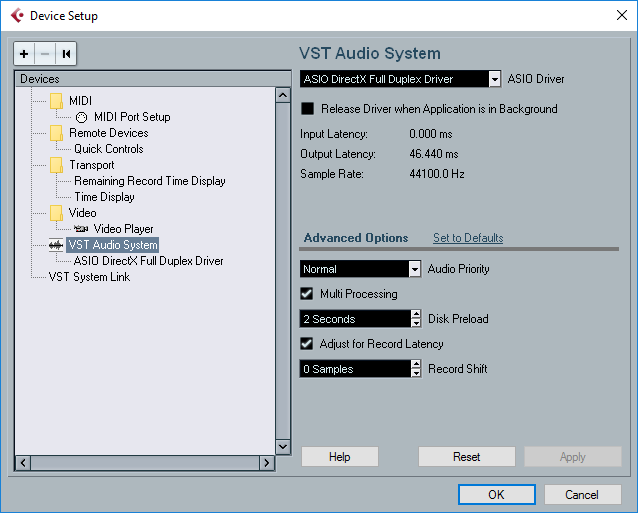Click the add device plus icon
This screenshot has height=513, width=638.
[x=25, y=54]
